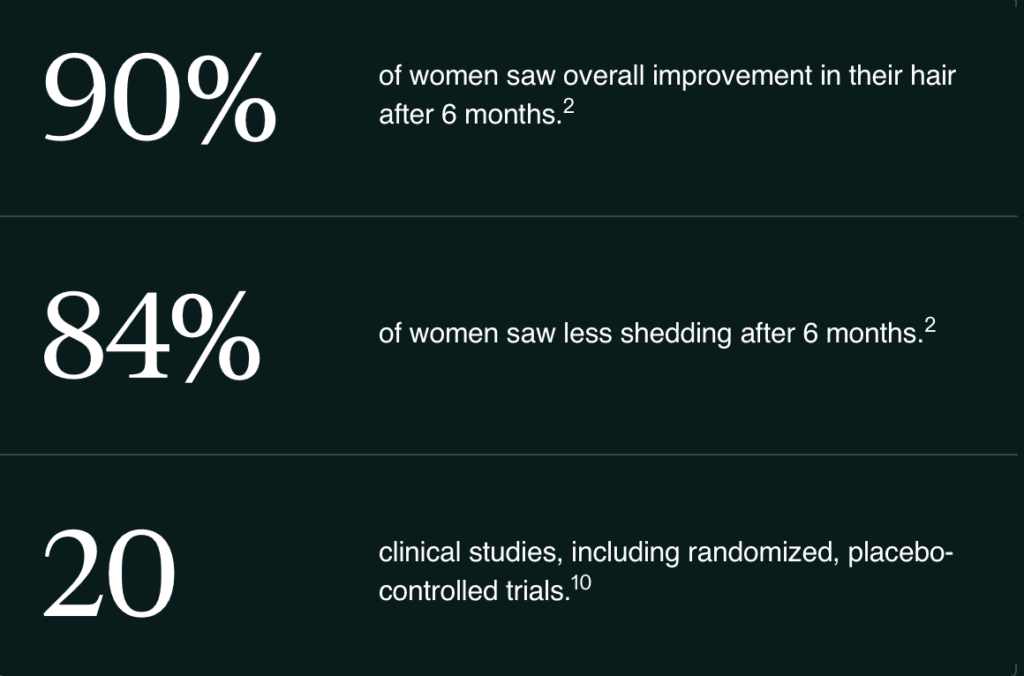Click the divider line above the 20 row
The height and width of the screenshot is (676, 1024).
[512, 455]
